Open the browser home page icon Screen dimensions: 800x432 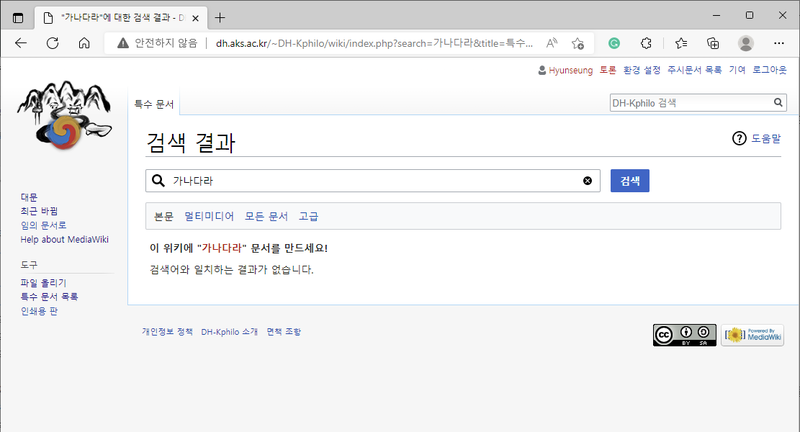84,43
